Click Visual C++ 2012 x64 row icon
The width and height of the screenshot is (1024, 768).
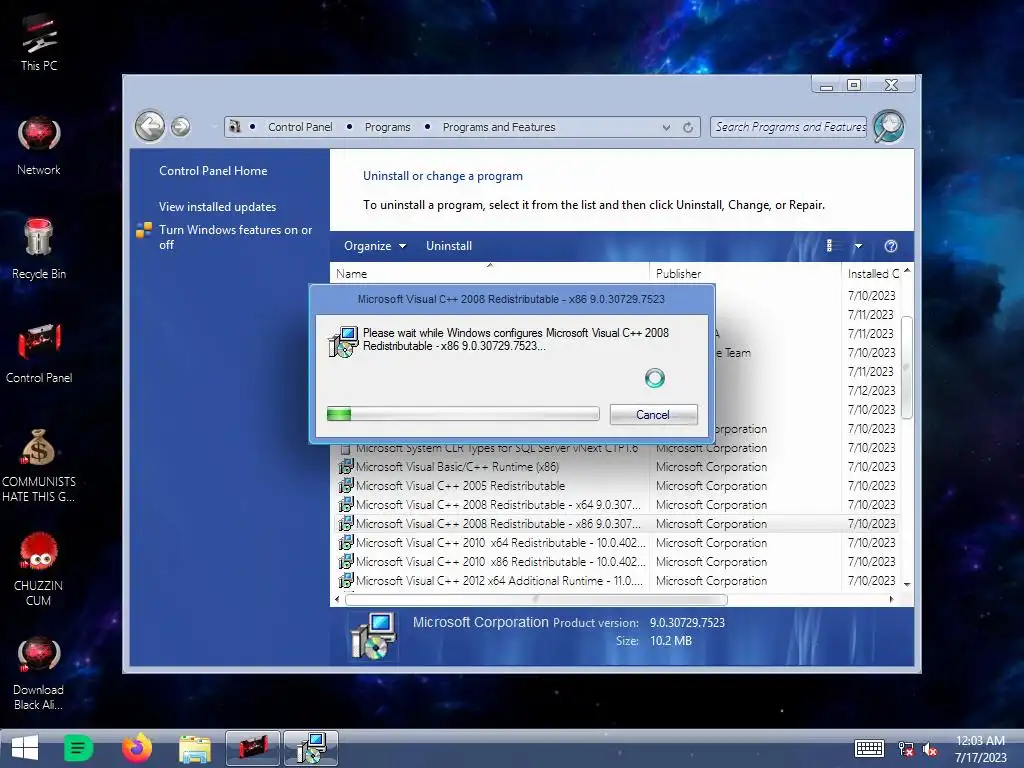coord(345,580)
